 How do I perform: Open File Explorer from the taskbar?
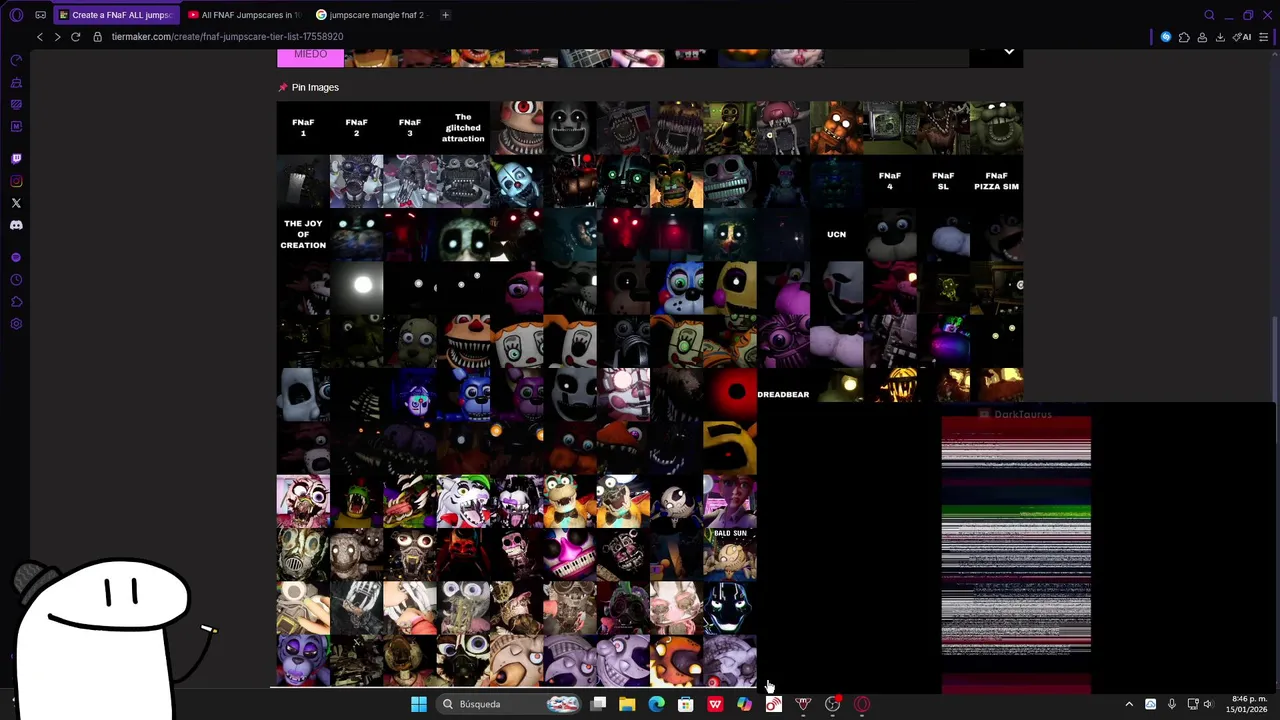[627, 704]
